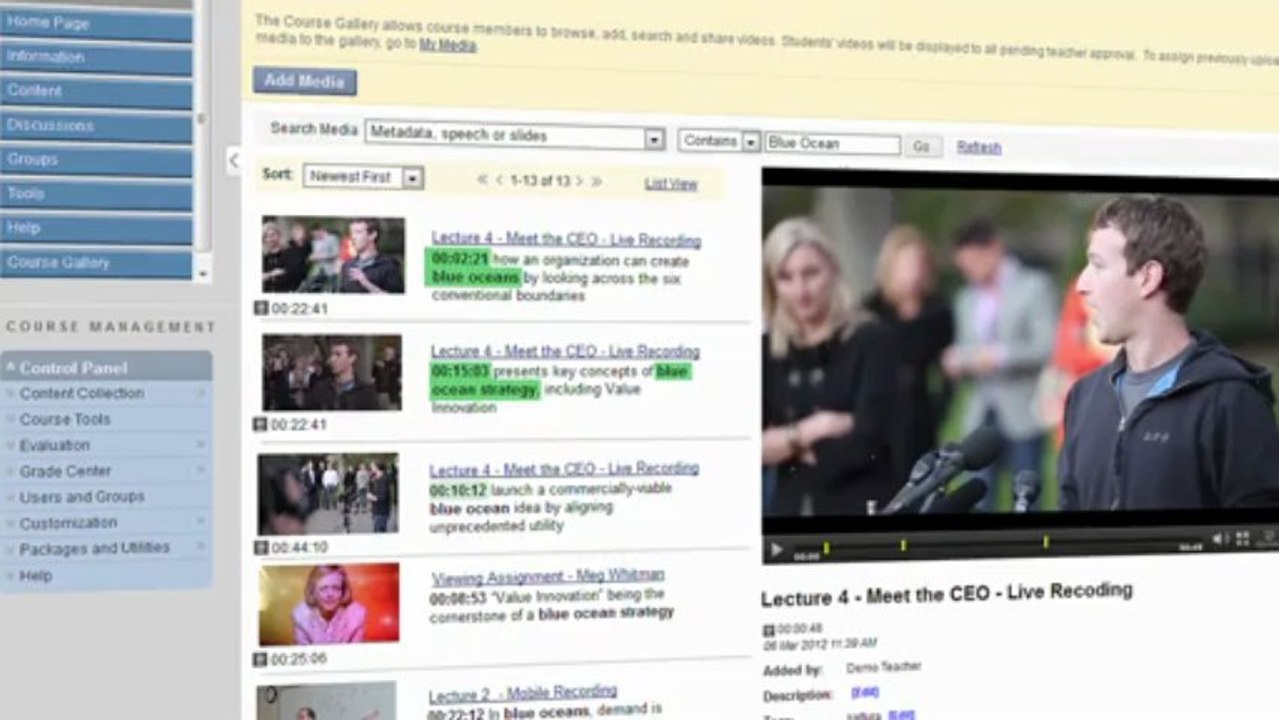This screenshot has height=720, width=1279.
Task: Switch to List View
Action: [x=670, y=184]
